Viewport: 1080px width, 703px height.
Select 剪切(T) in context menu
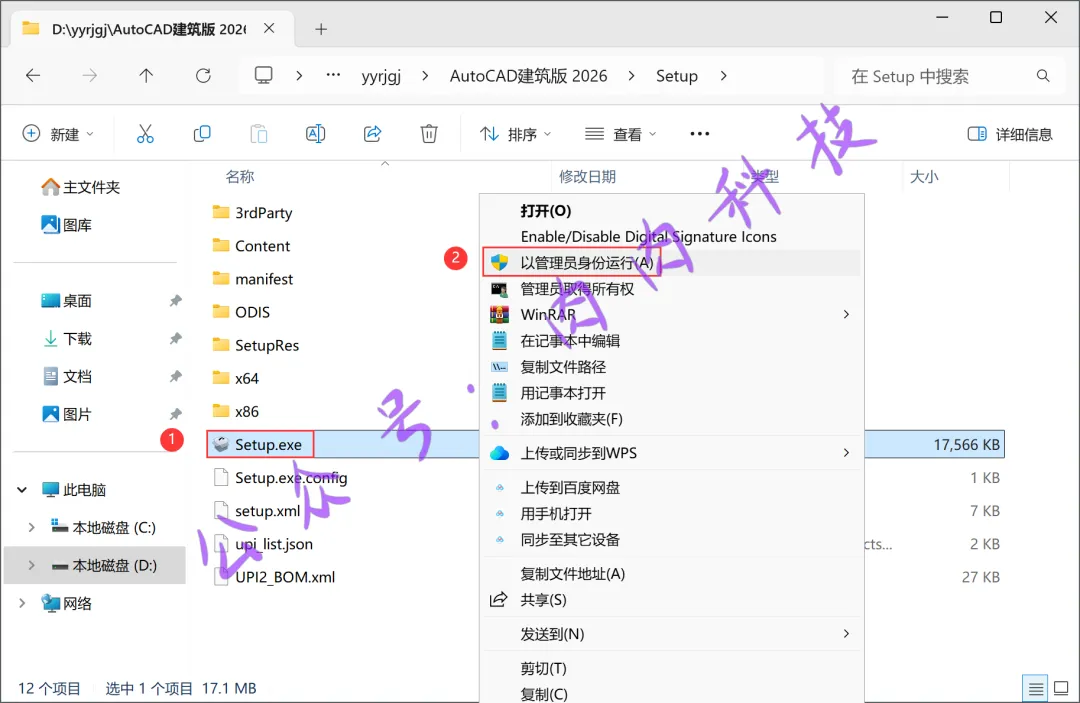(672, 669)
